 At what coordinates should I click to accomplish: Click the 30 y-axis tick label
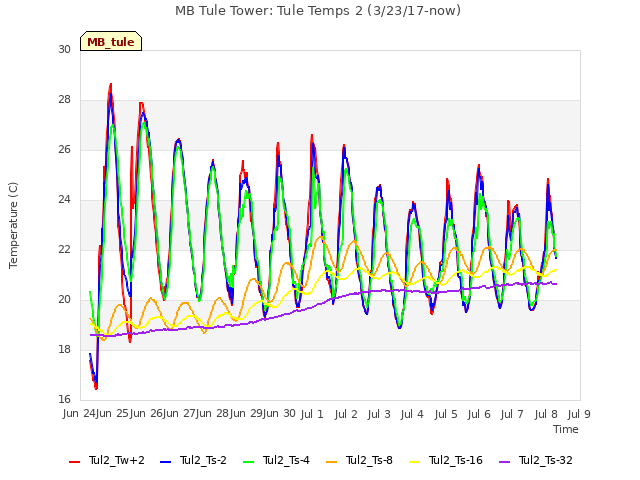[64, 49]
